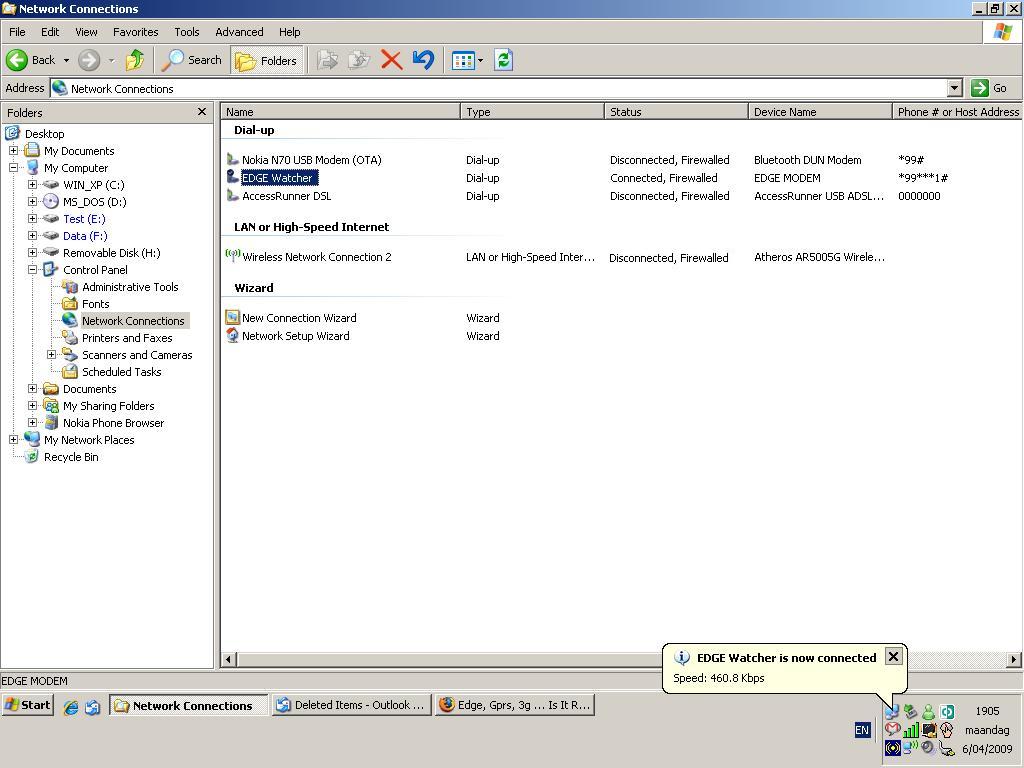Close the Folders pane

pos(202,112)
